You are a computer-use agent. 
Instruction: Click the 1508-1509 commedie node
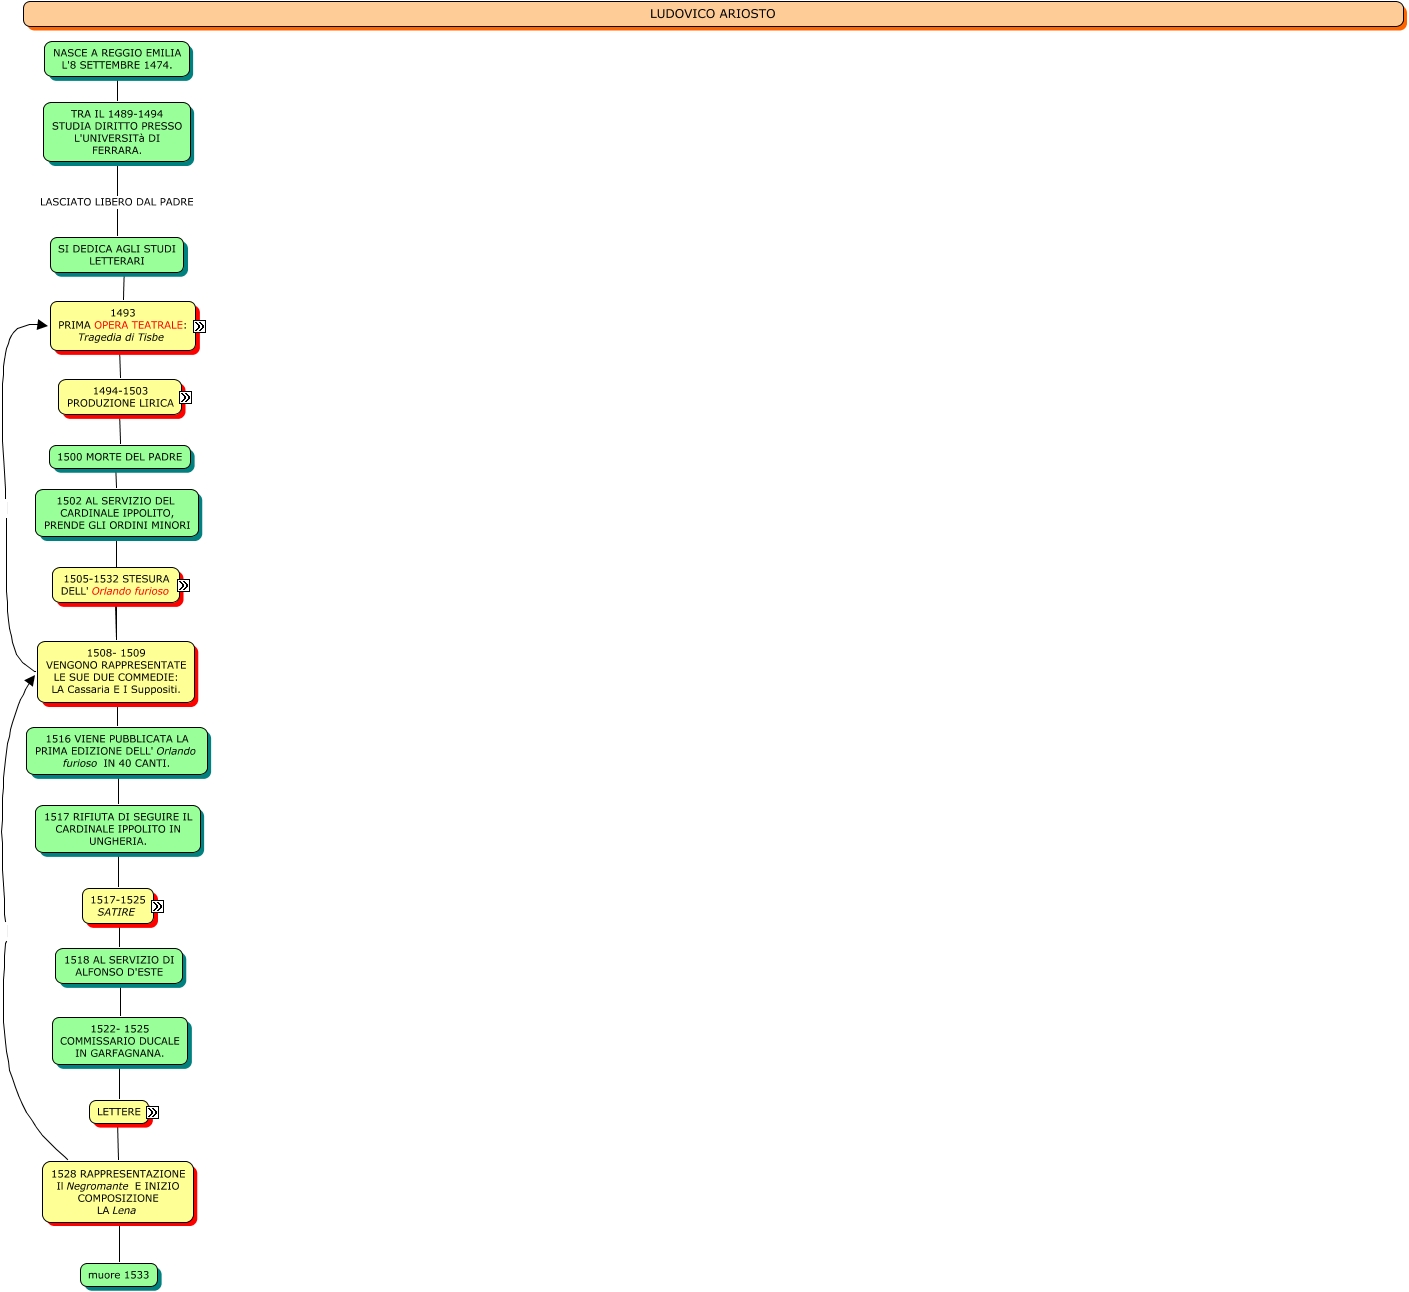pyautogui.click(x=116, y=671)
